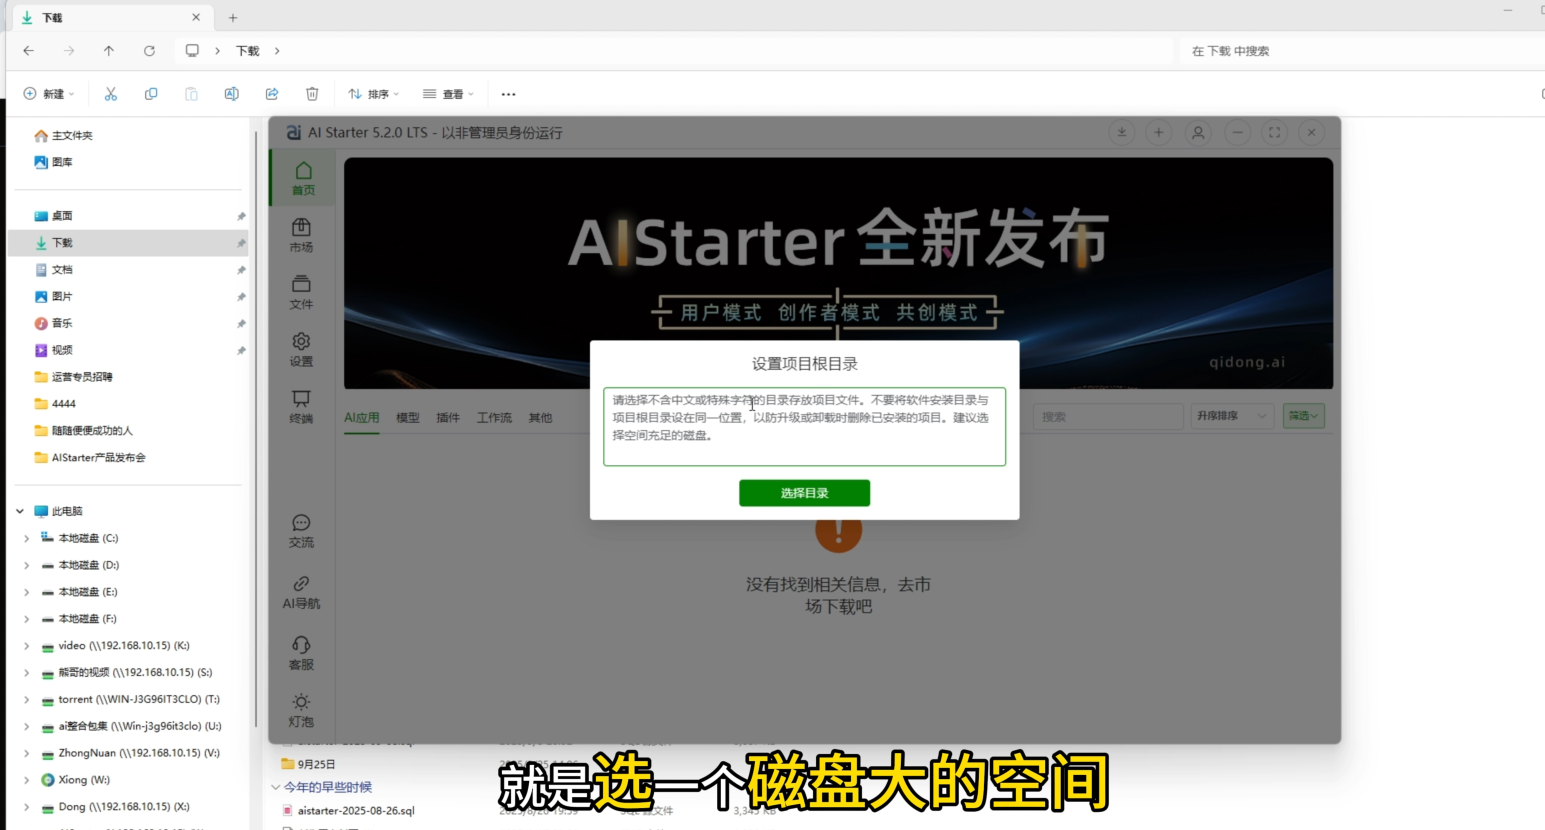
Task: Open the three-dot more options in Explorer
Action: [x=508, y=94]
